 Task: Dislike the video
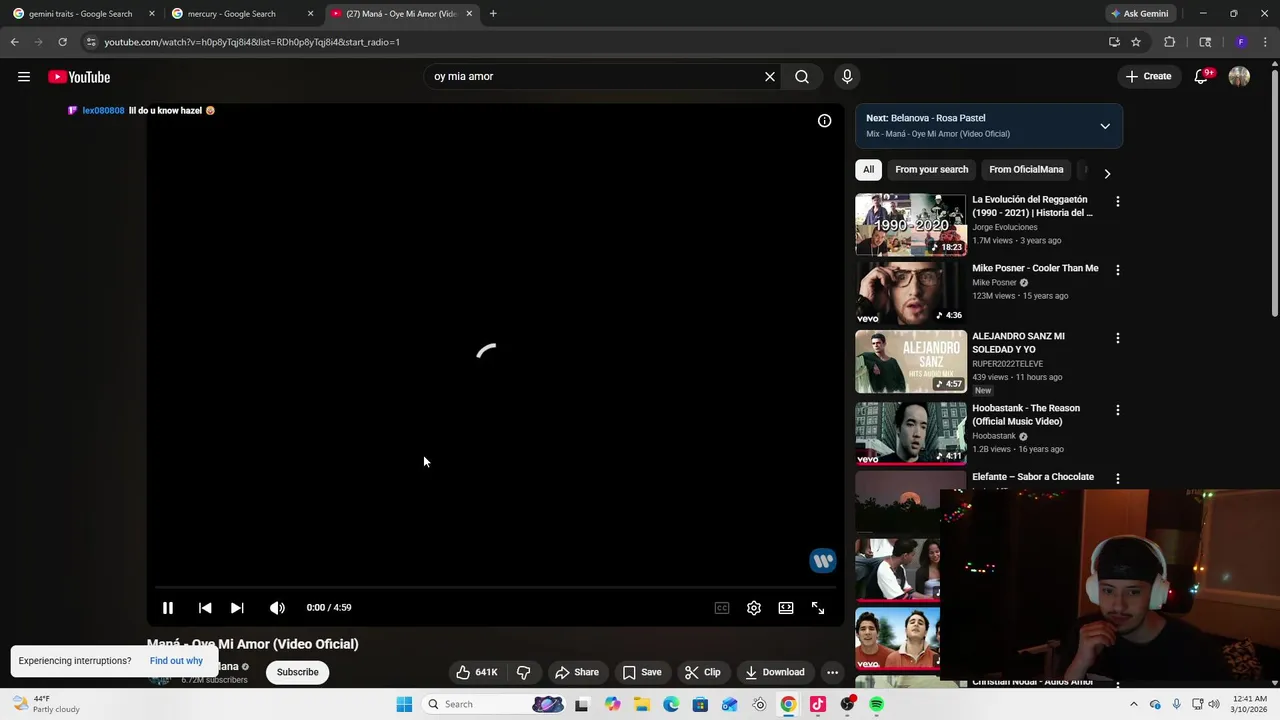pos(523,672)
